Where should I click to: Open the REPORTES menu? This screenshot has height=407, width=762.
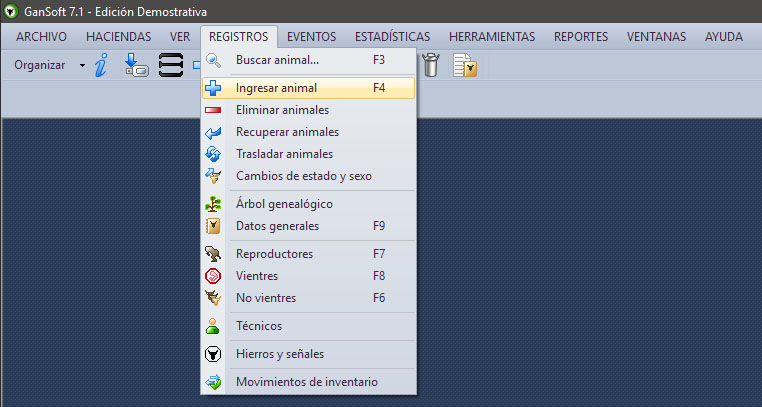coord(581,36)
